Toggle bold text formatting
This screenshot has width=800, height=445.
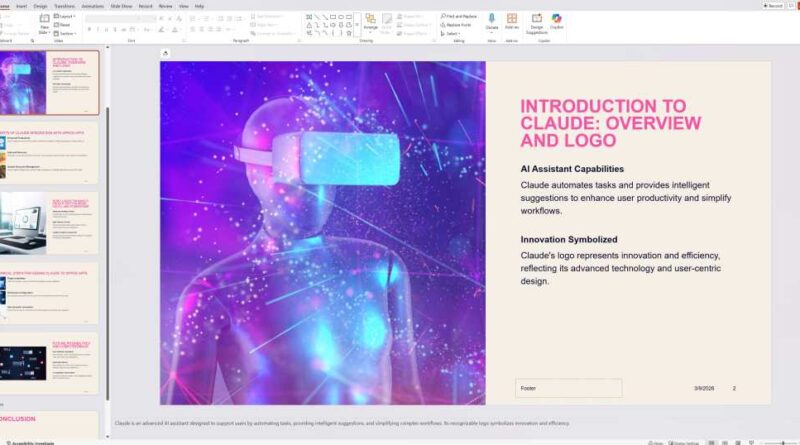click(89, 30)
